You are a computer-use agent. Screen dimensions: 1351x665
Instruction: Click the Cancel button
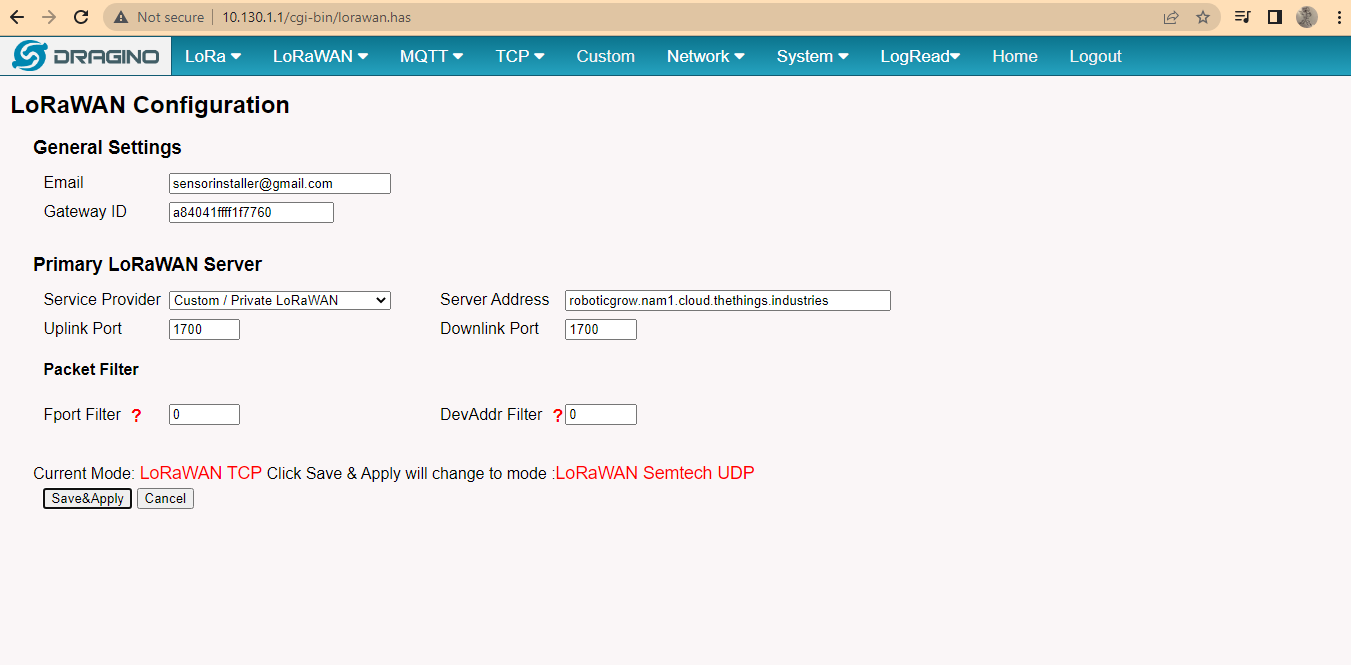pyautogui.click(x=165, y=498)
